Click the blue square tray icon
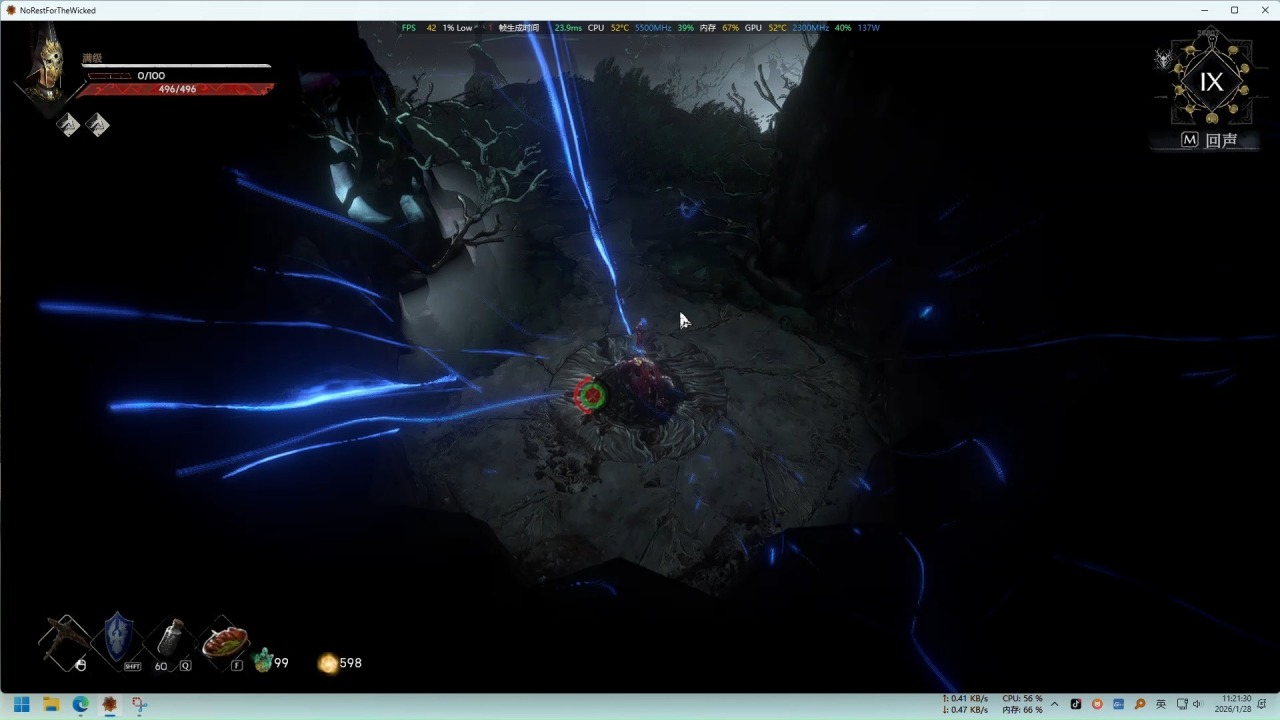The width and height of the screenshot is (1280, 720). (x=1118, y=704)
